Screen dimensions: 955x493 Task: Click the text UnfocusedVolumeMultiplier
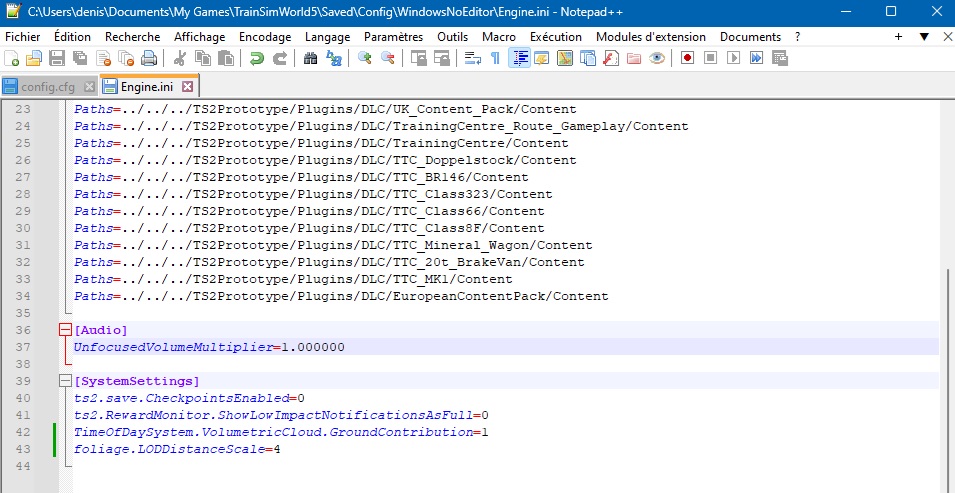tap(173, 347)
